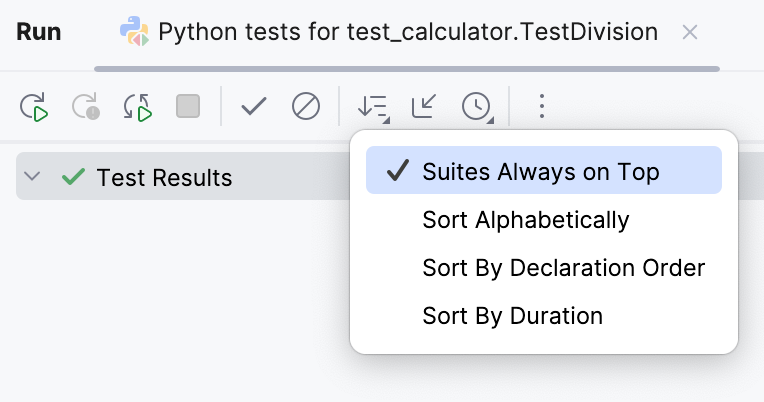Click the Python tests TestDivision tab
764x402 pixels.
tap(408, 32)
